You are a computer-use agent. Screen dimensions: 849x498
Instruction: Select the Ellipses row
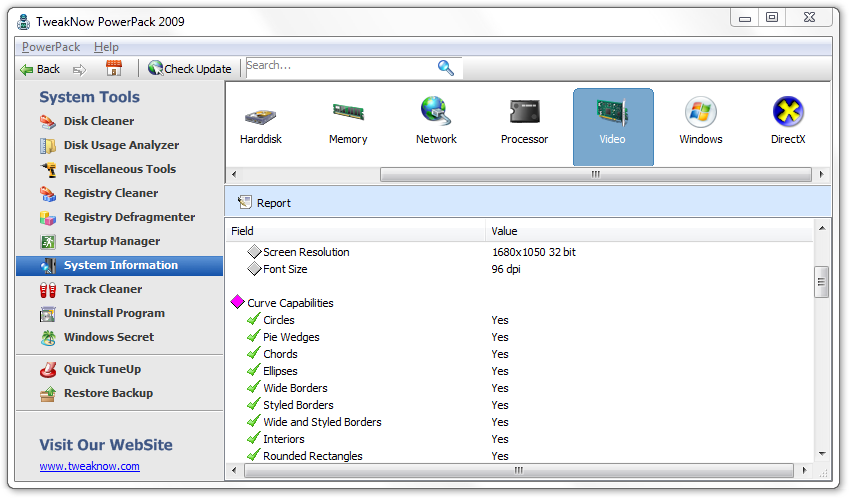tap(520, 371)
